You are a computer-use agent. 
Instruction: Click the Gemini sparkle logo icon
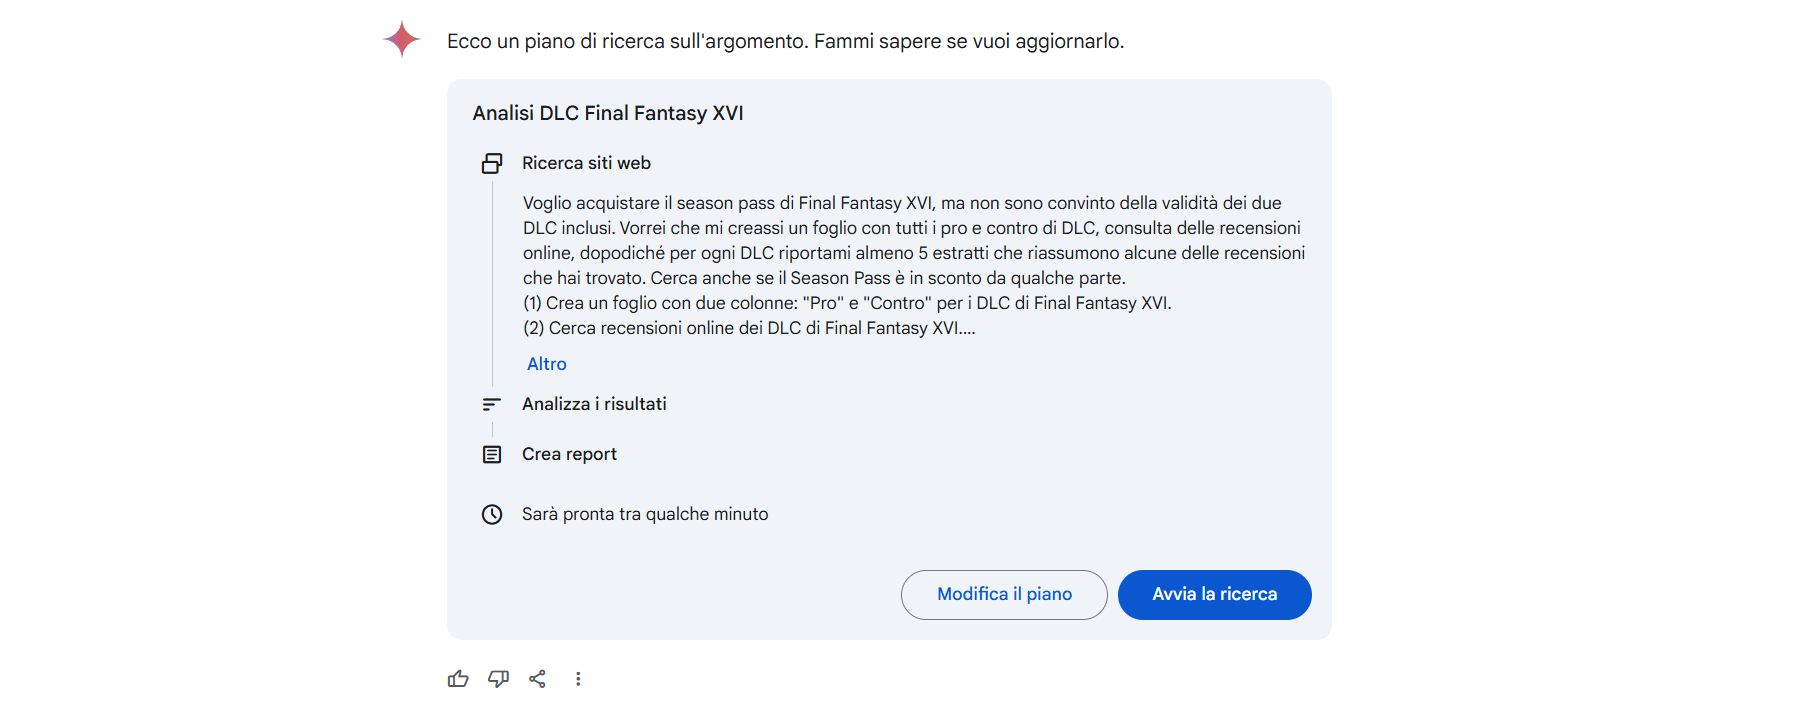[x=401, y=39]
